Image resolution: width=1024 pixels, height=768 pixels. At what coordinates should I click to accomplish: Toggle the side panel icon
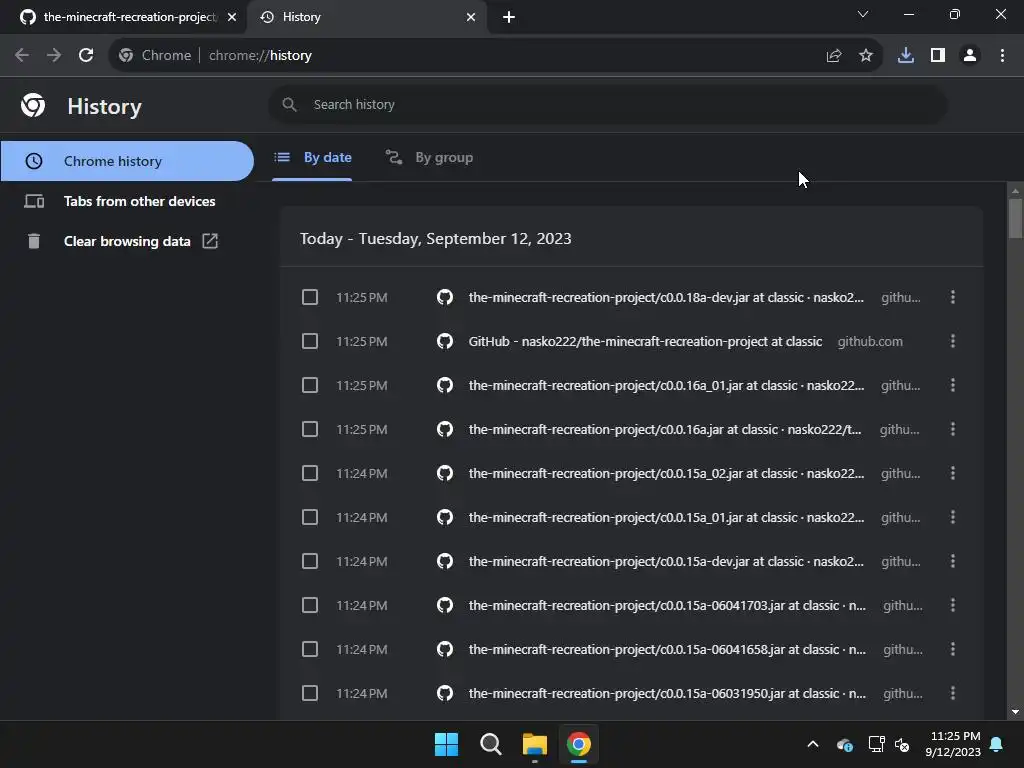click(x=938, y=56)
